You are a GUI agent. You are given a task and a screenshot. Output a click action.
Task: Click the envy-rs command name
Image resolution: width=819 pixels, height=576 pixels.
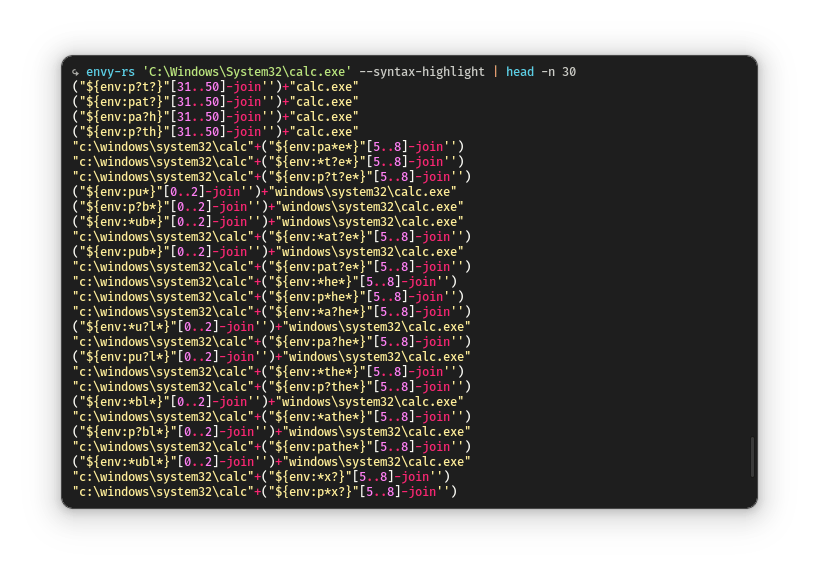tap(110, 72)
